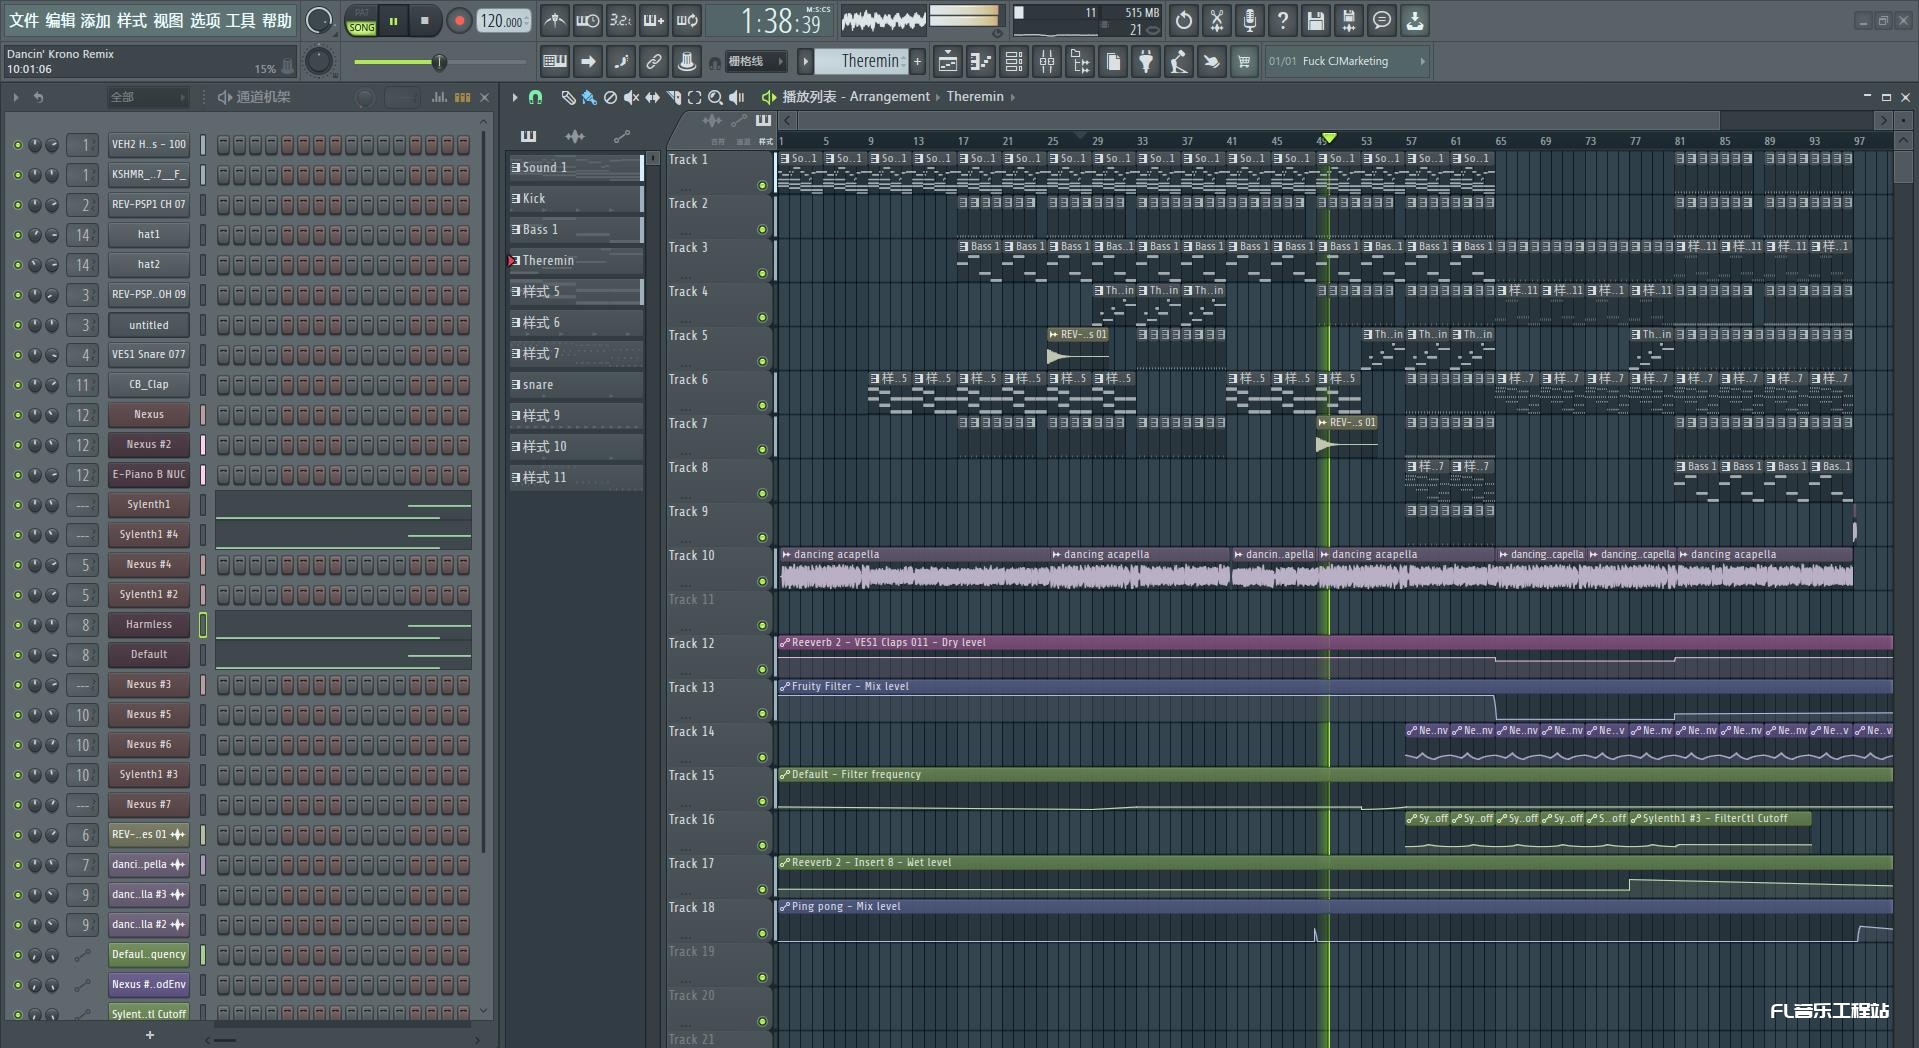Select the slip tool in playlist
This screenshot has width=1919, height=1048.
652,97
